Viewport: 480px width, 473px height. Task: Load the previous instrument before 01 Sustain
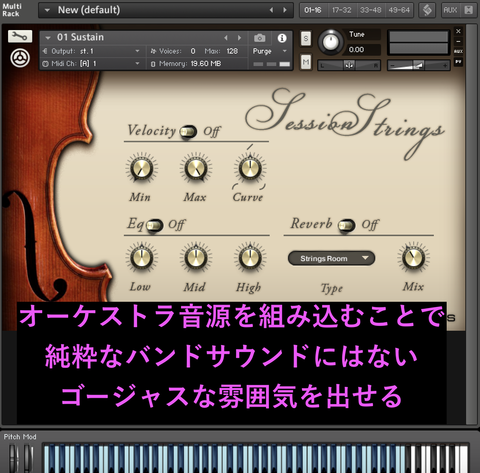(226, 38)
